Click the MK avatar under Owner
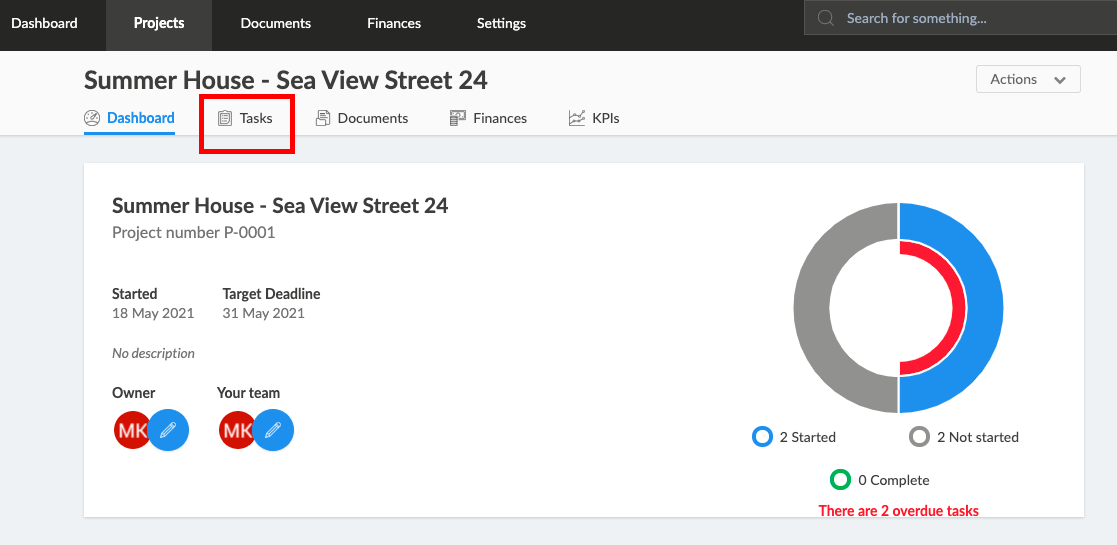 click(132, 430)
